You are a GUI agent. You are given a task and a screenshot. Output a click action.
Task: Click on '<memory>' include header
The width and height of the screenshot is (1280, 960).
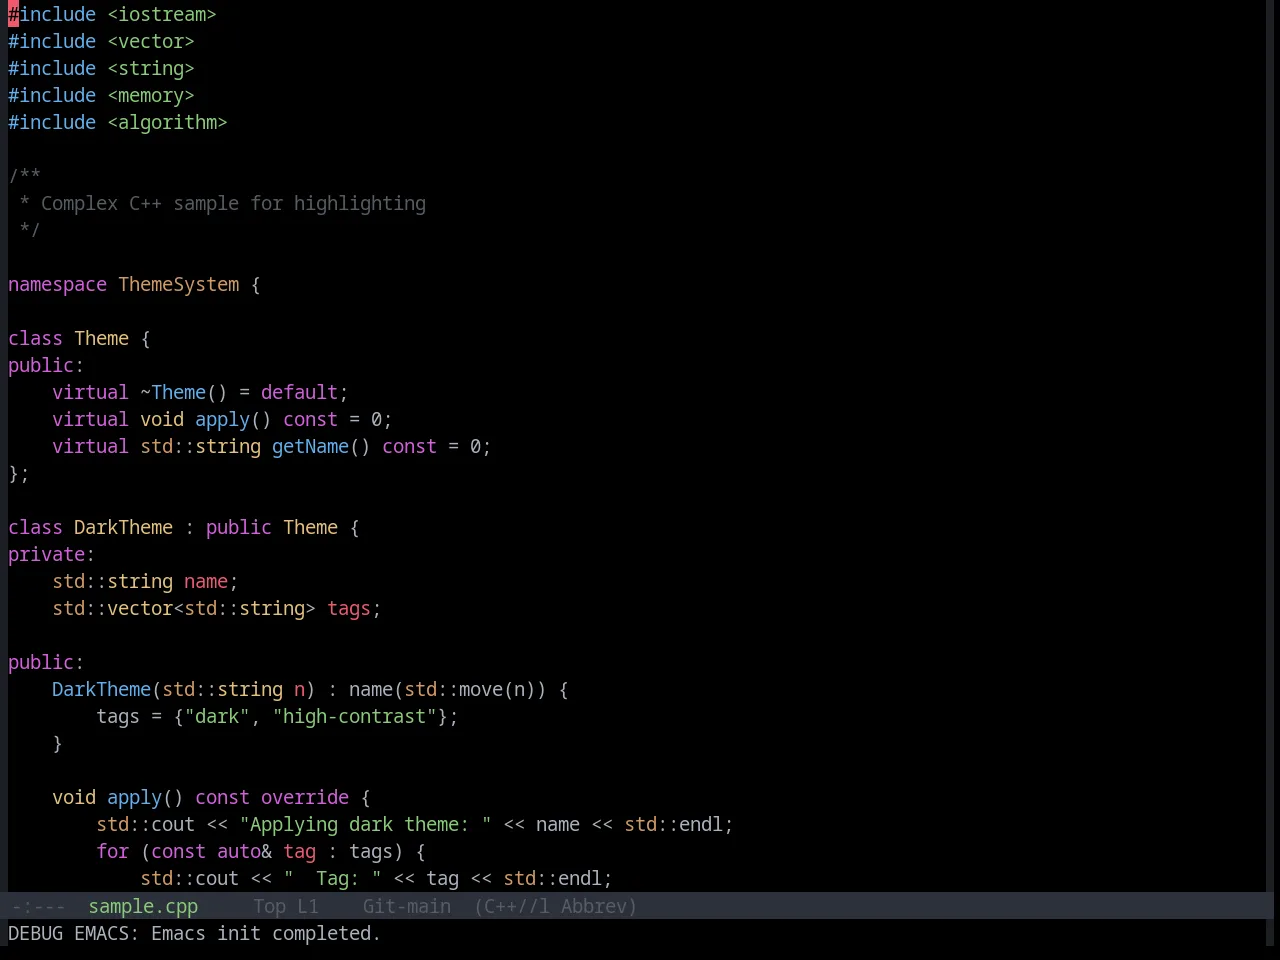pyautogui.click(x=151, y=95)
